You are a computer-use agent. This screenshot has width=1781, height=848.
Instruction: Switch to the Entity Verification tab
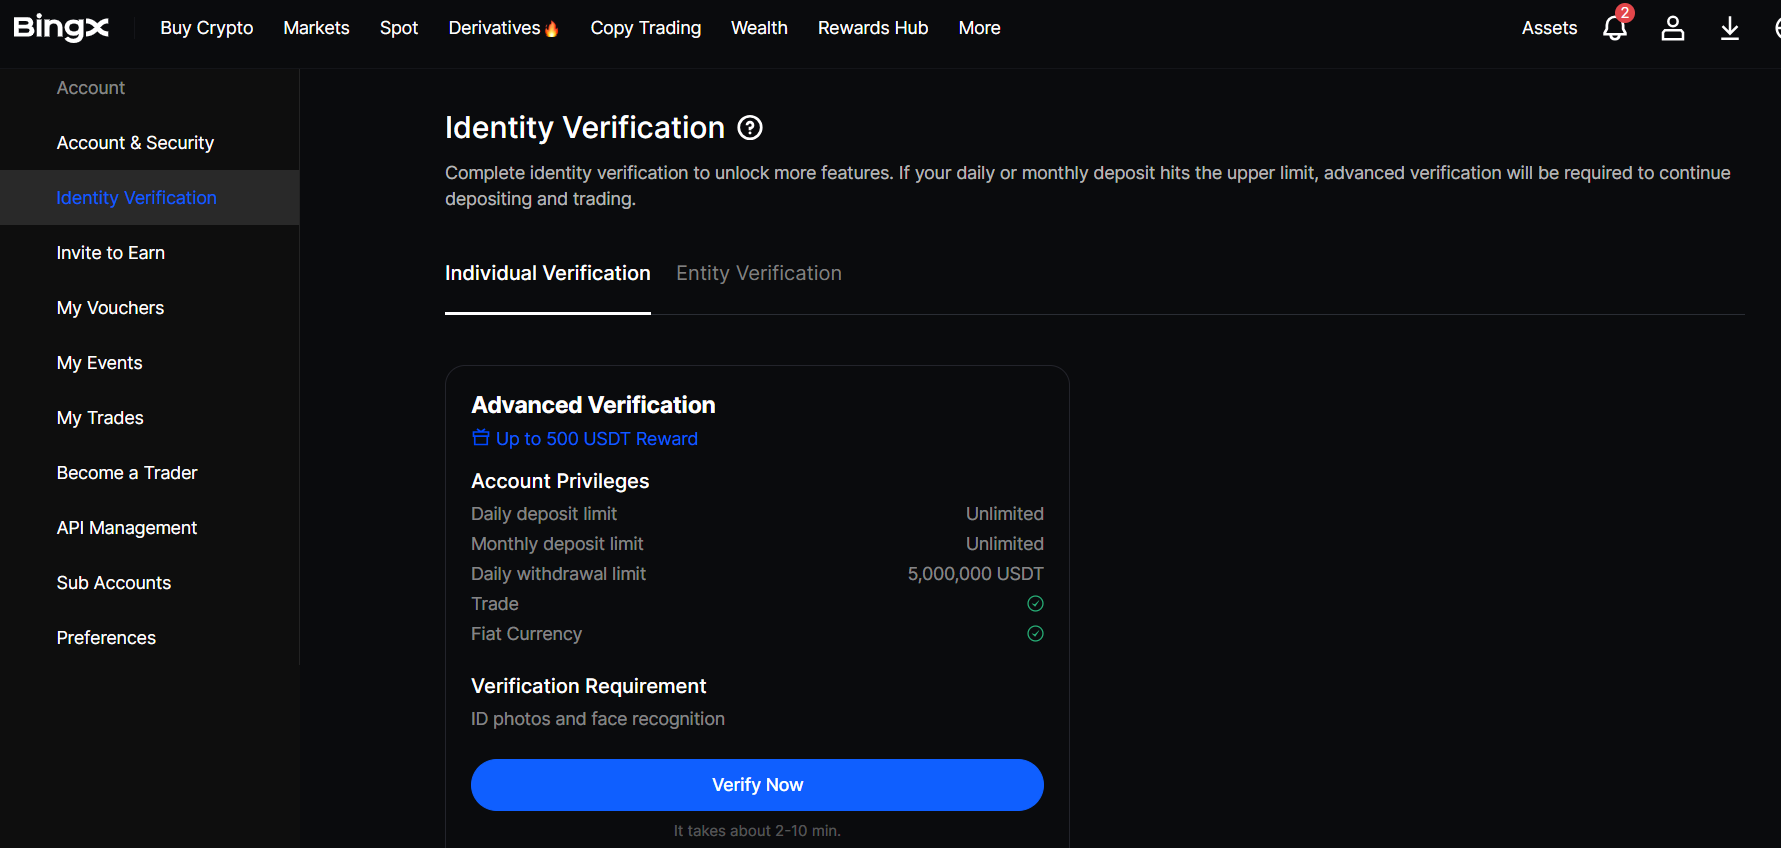759,273
